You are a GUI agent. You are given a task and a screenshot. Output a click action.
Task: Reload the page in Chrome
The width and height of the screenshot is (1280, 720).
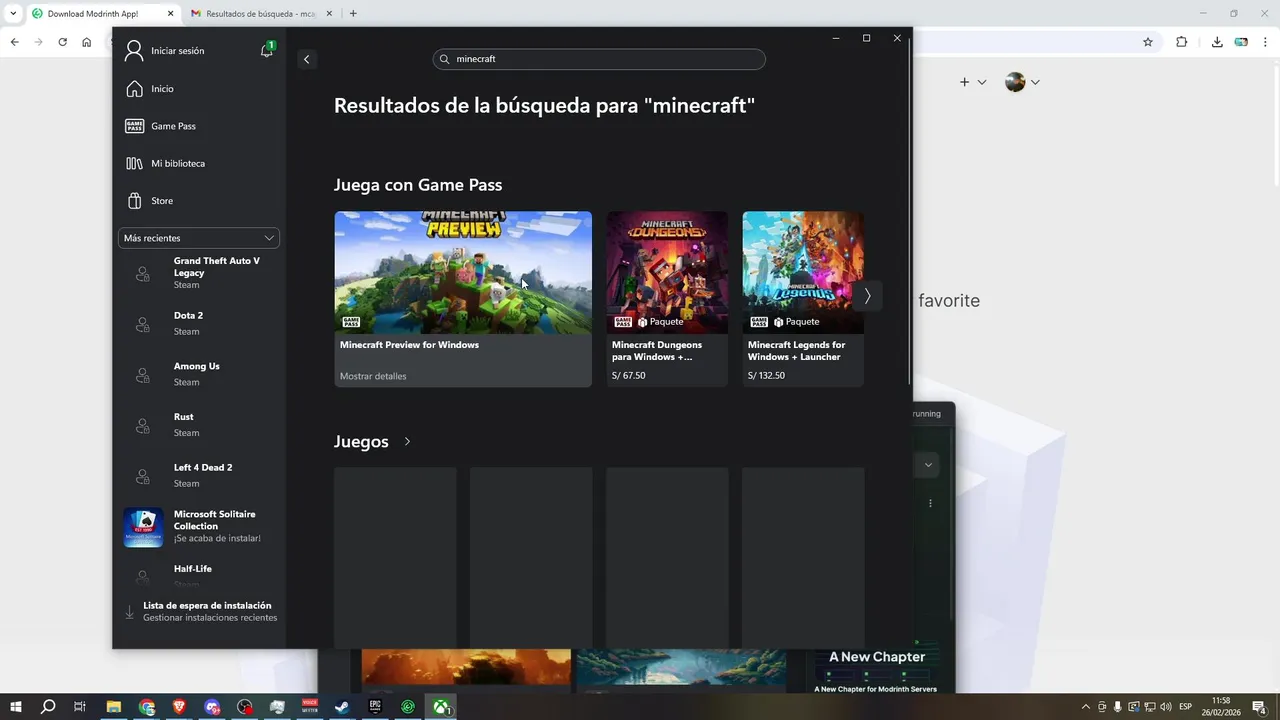click(x=62, y=42)
